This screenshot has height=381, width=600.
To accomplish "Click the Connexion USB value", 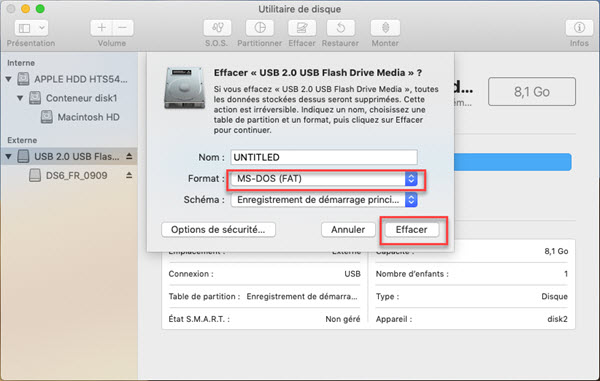I will click(352, 274).
